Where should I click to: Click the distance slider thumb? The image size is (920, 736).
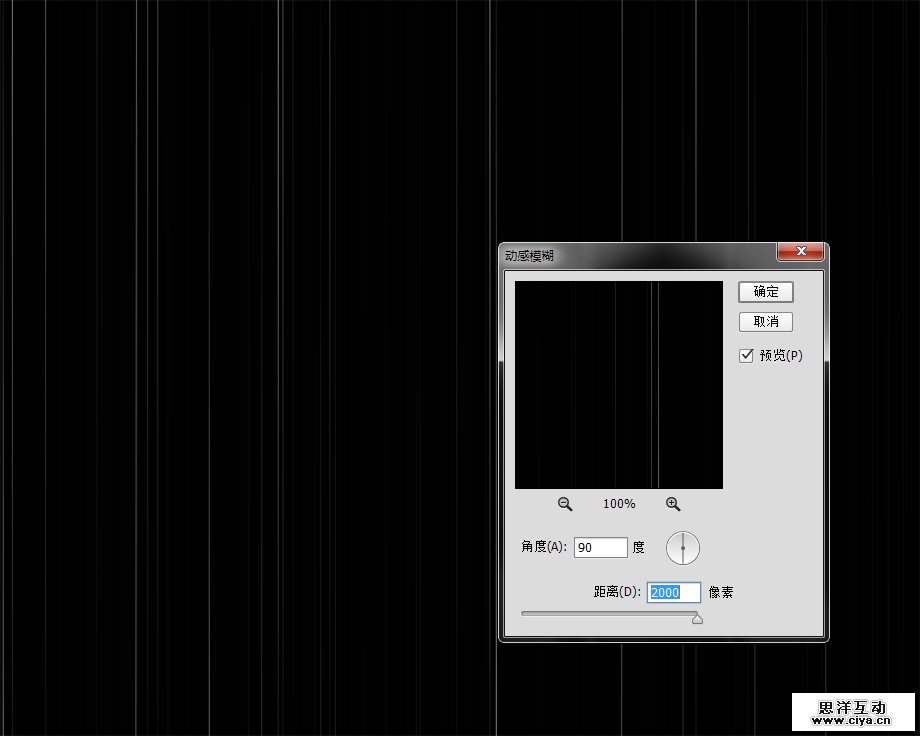697,619
